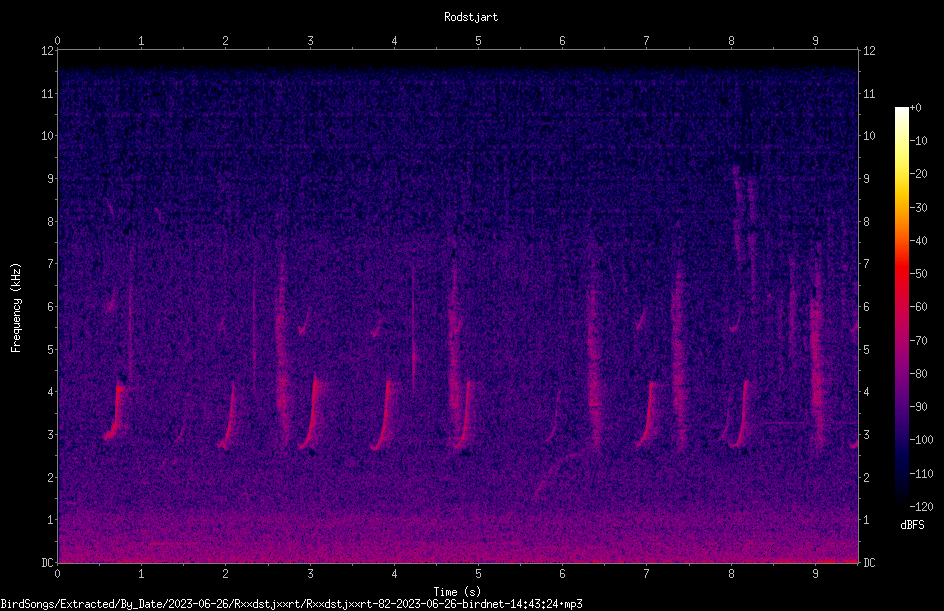Click the DC label on left frequency axis
Viewport: 944px width, 611px height.
click(47, 563)
